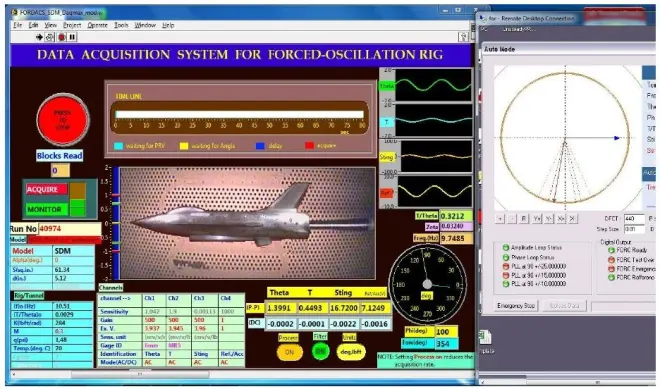Viewport: 660px width, 389px height.
Task: Click the red Abort Execution icon
Action: coord(61,37)
